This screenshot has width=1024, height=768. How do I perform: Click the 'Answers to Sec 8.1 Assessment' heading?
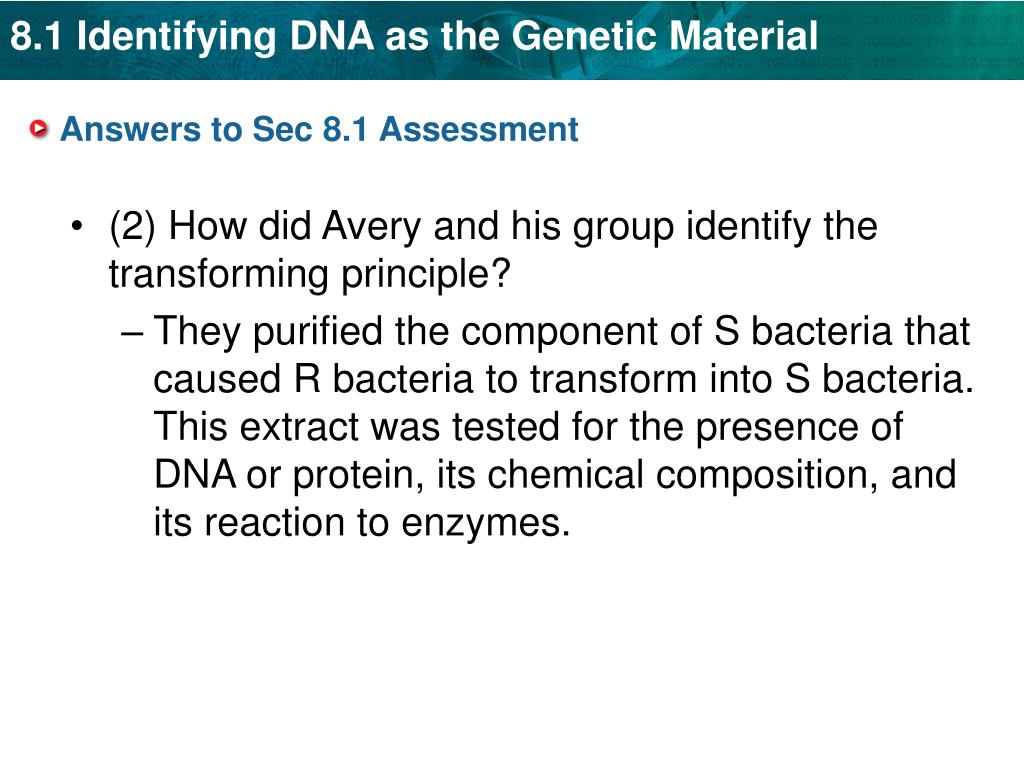[319, 129]
